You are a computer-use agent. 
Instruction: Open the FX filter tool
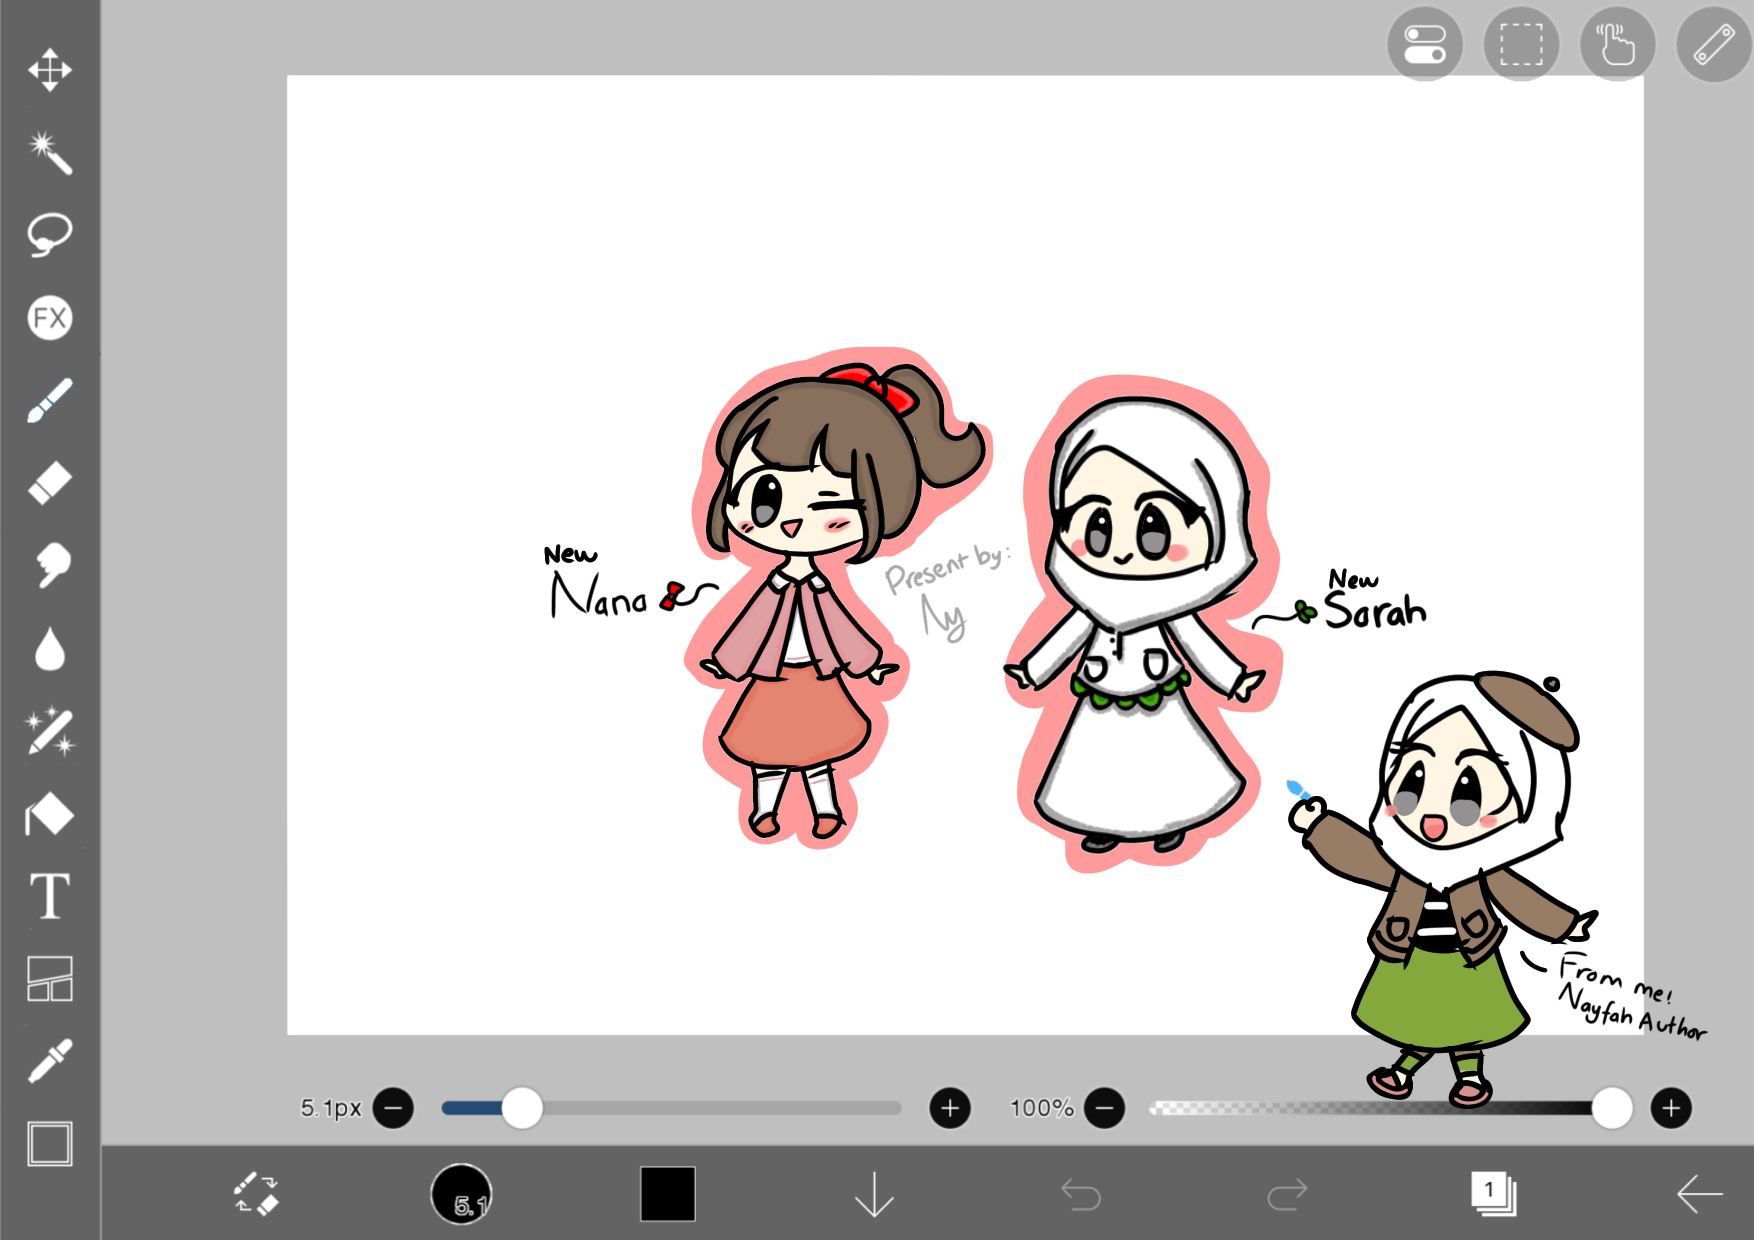(x=51, y=318)
